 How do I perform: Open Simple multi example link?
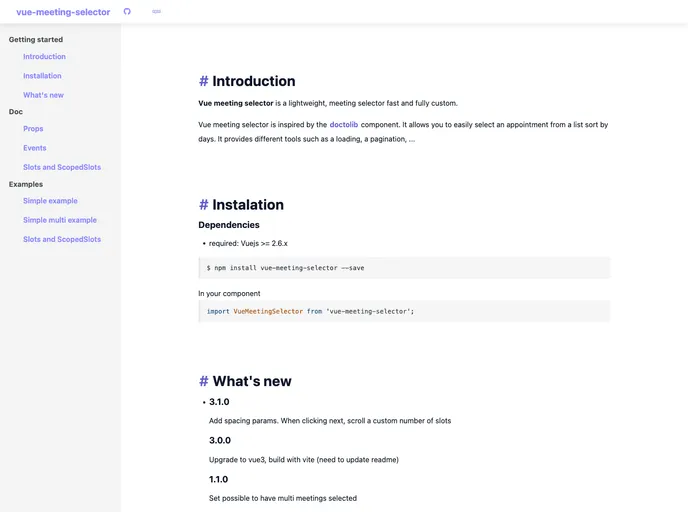point(60,220)
